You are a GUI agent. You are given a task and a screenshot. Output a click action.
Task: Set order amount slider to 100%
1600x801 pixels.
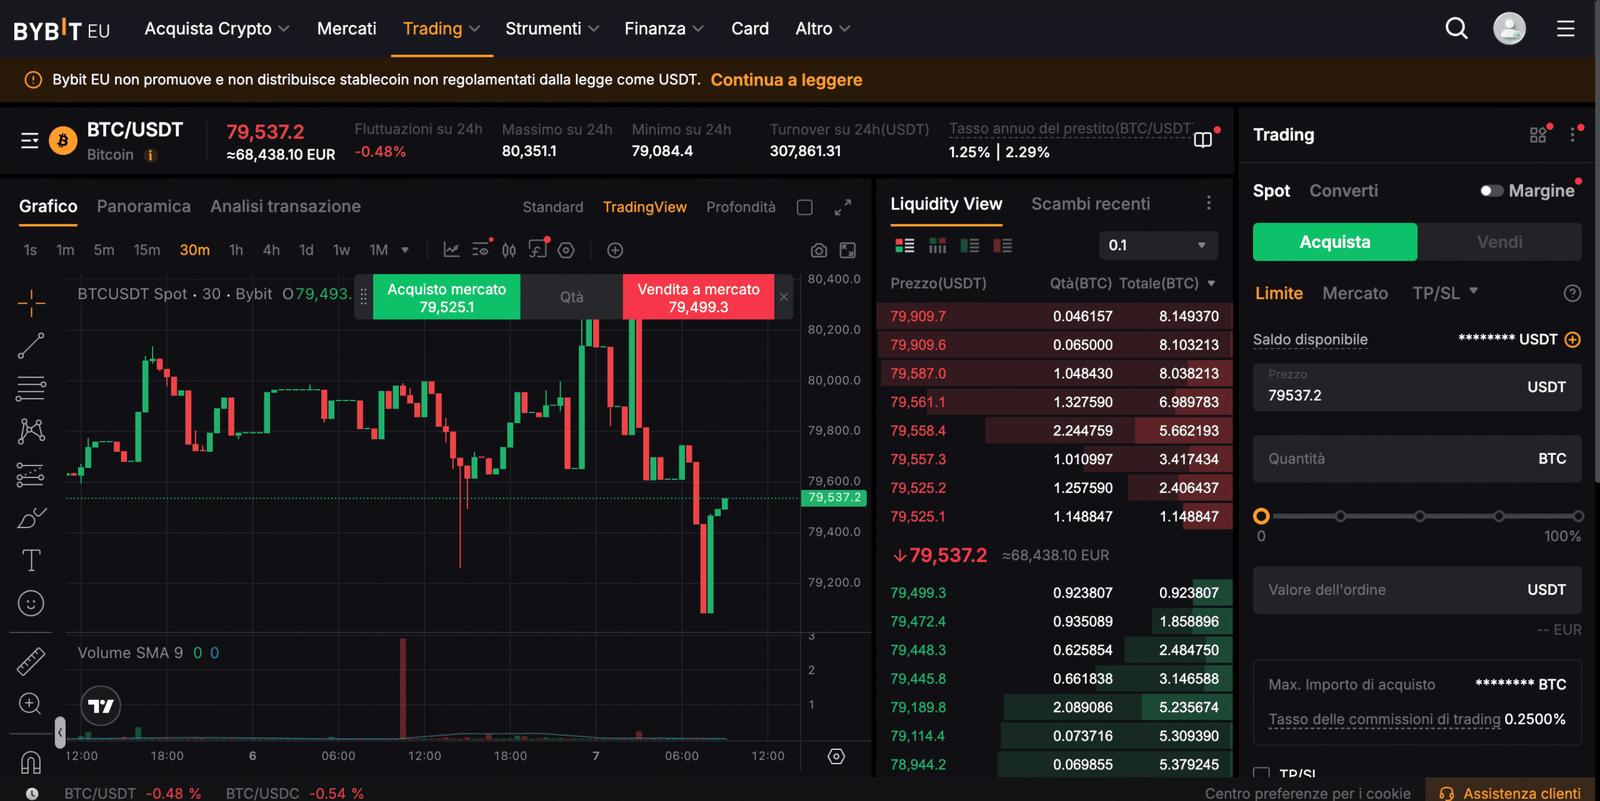1578,517
